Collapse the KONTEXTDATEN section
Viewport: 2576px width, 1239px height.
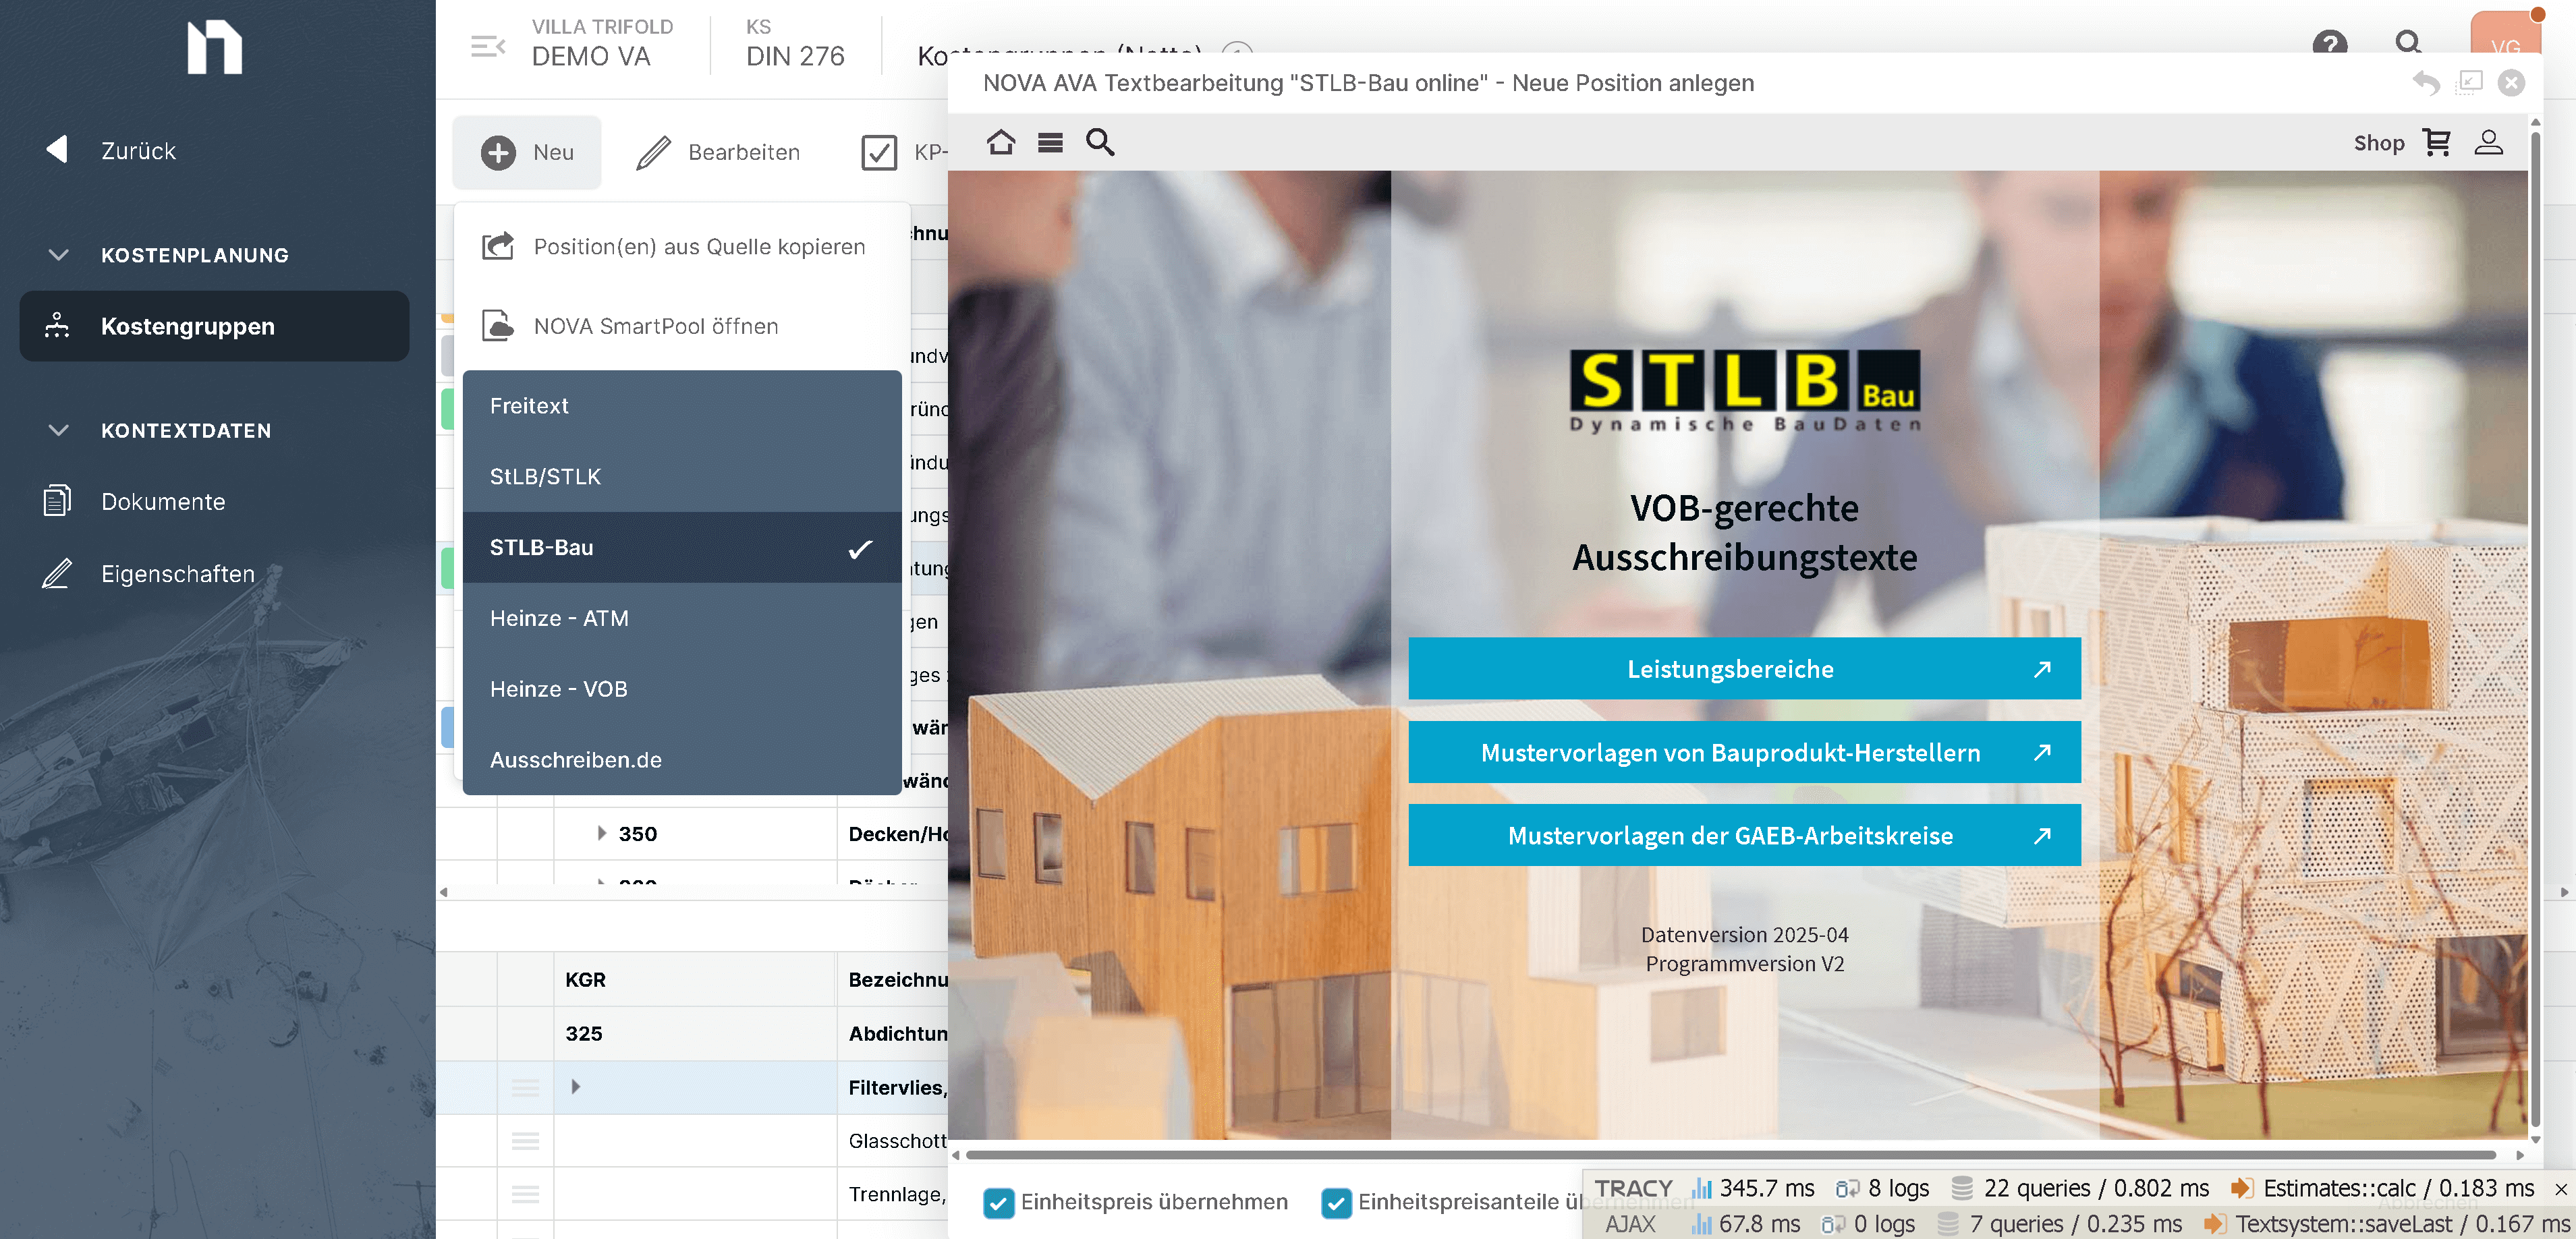coord(58,430)
